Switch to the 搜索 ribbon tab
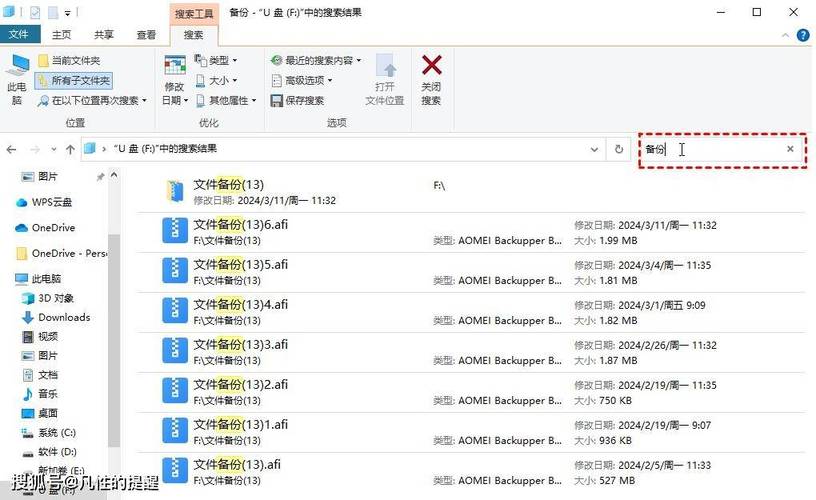 click(x=194, y=34)
